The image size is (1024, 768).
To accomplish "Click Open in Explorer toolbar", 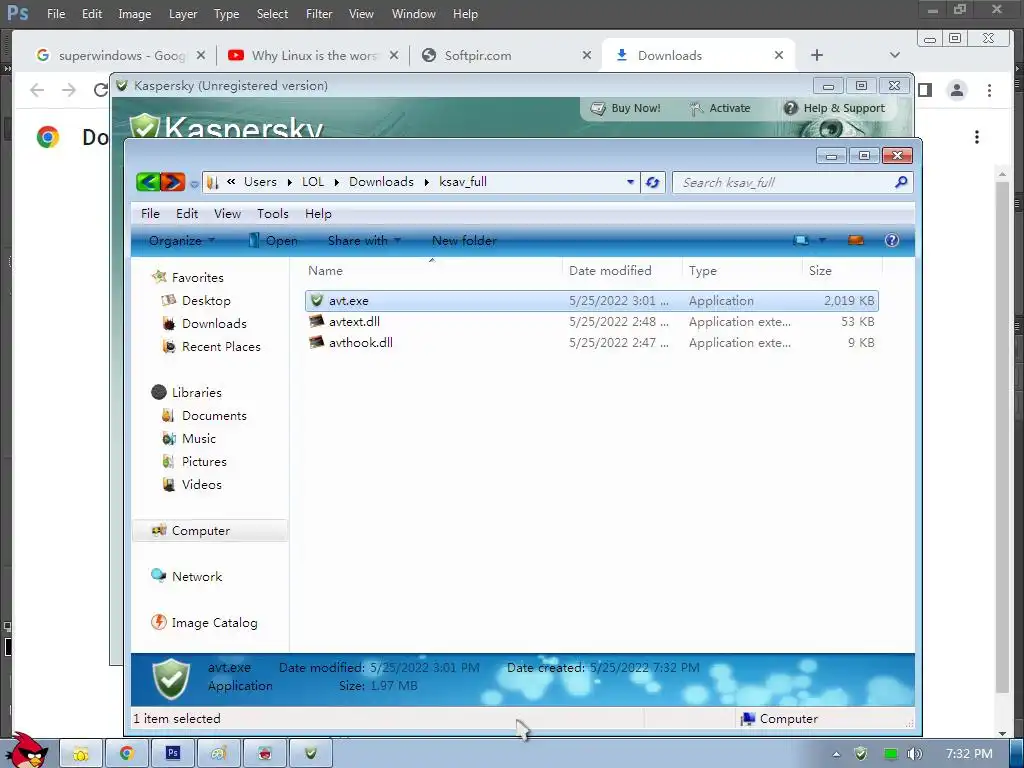I will [273, 240].
